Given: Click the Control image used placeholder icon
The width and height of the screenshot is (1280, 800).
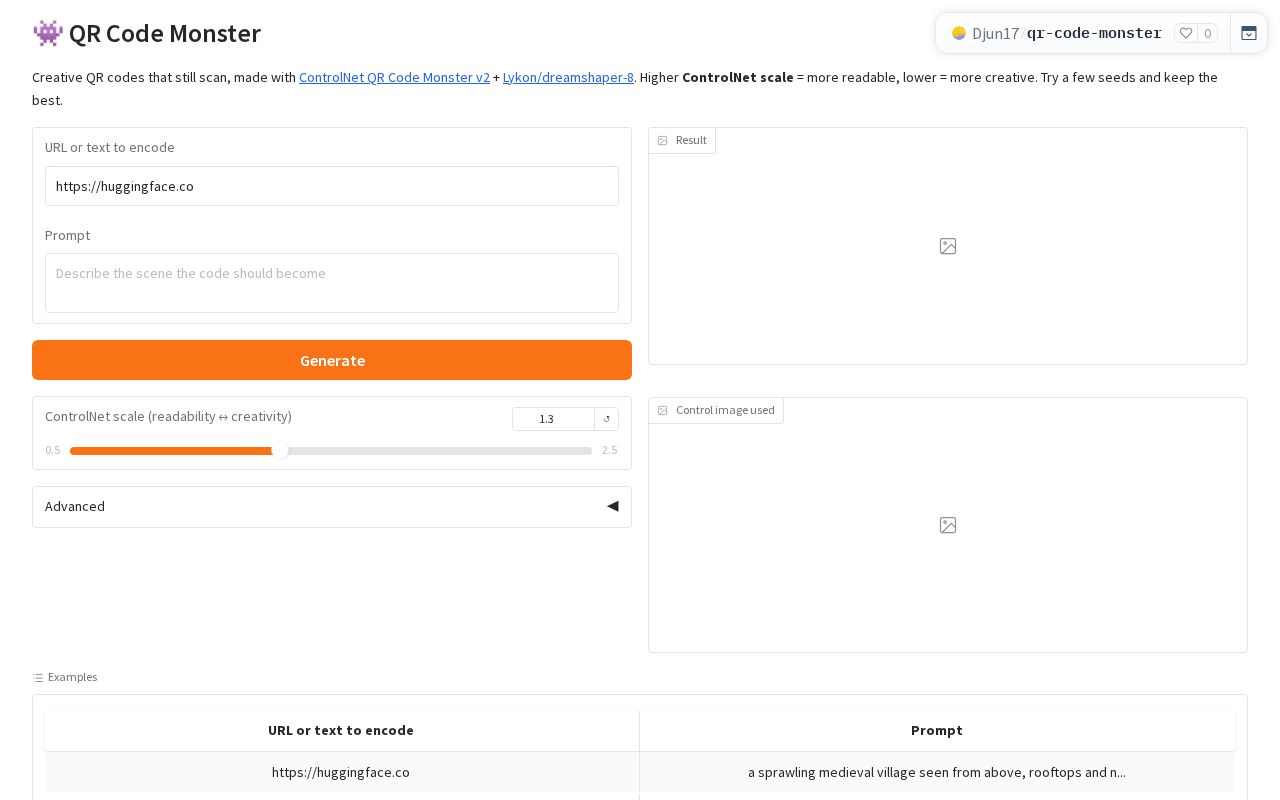Looking at the screenshot, I should coord(948,525).
